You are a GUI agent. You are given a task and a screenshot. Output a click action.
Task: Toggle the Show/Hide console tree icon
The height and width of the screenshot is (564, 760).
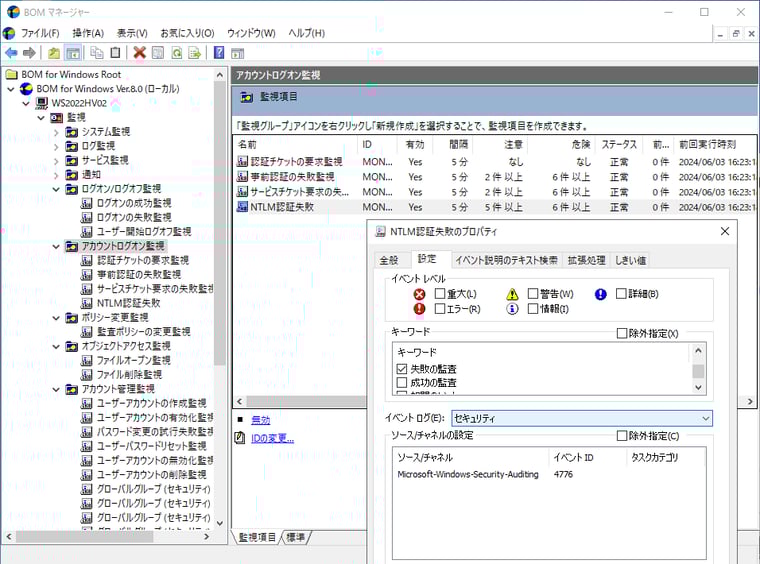(73, 53)
